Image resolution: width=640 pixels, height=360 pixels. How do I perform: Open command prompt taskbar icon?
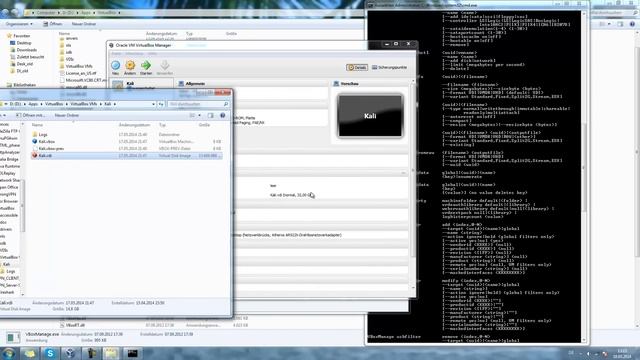tap(132, 353)
